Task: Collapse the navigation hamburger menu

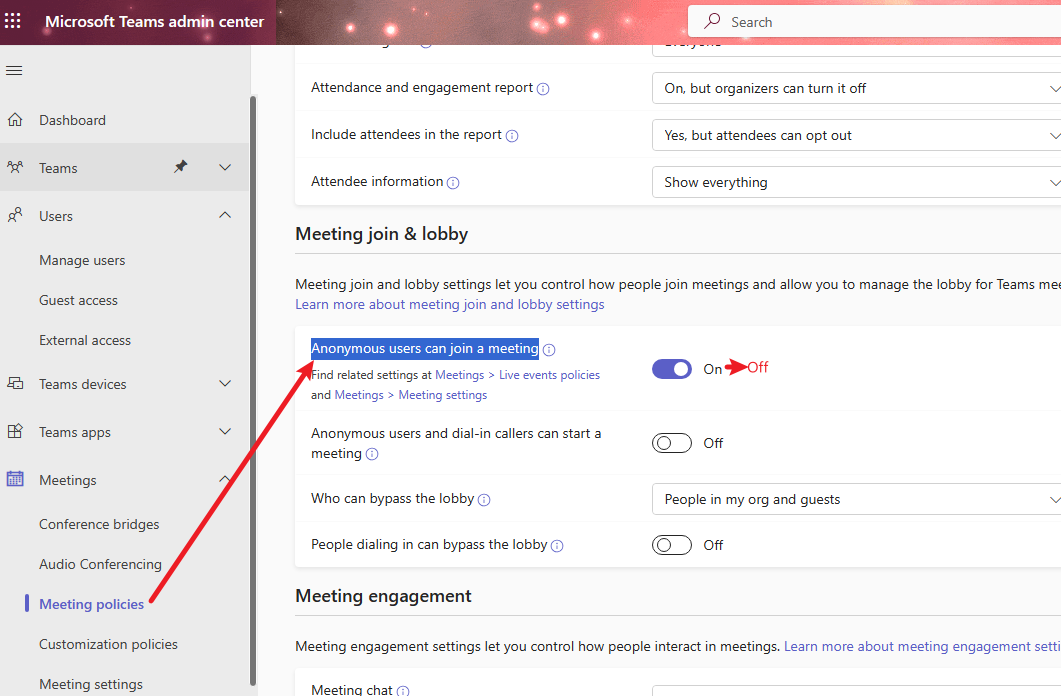Action: pyautogui.click(x=14, y=70)
